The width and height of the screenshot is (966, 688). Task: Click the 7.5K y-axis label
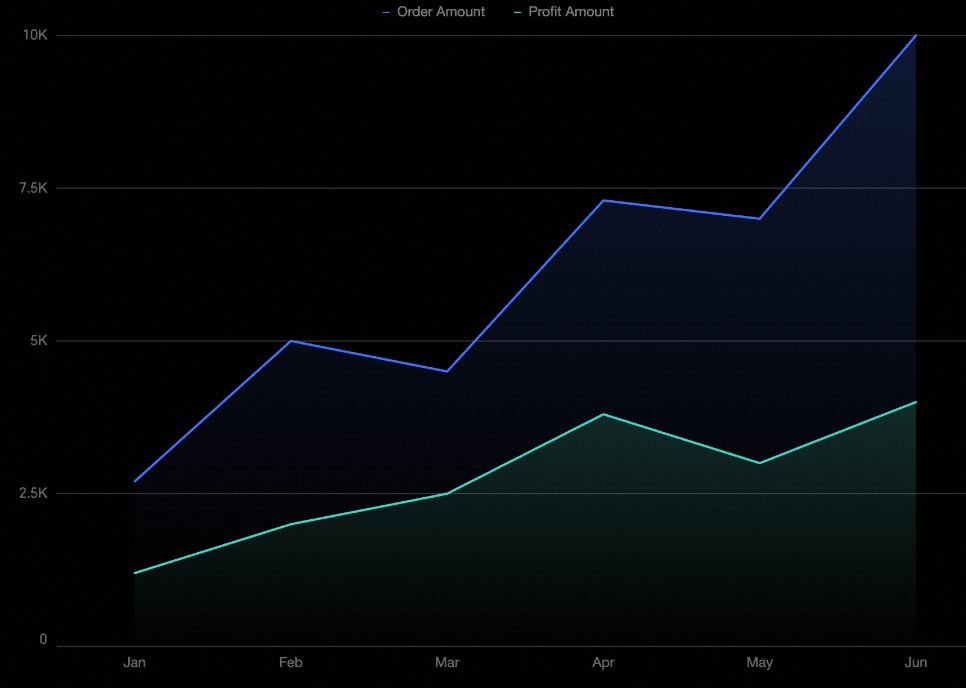(34, 188)
